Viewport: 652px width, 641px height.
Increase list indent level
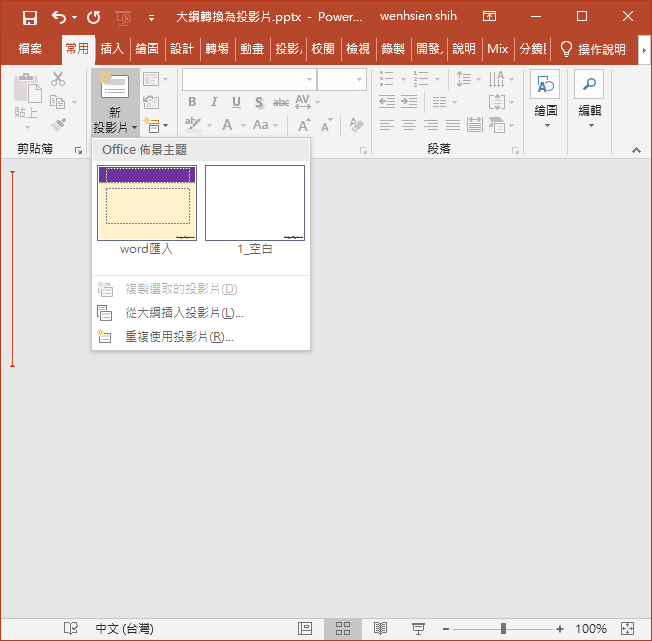click(409, 102)
